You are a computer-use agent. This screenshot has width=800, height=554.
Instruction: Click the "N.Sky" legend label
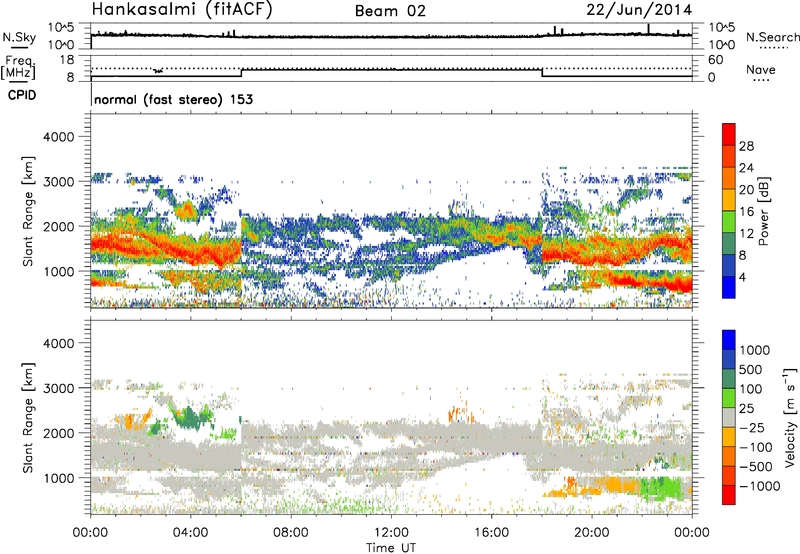(x=19, y=37)
